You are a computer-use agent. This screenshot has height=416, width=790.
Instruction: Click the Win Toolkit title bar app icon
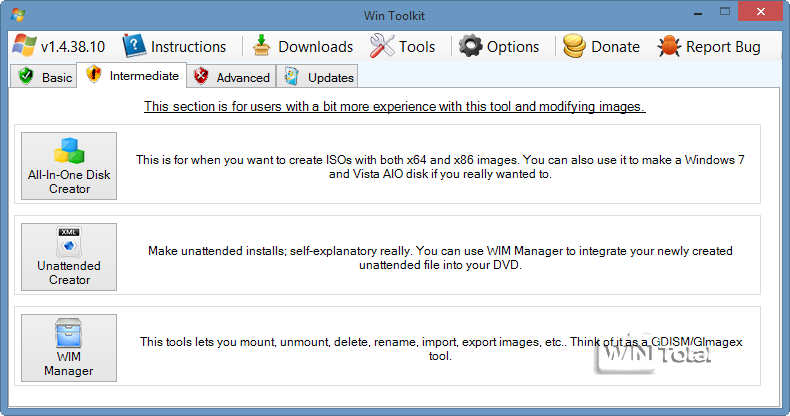(18, 15)
